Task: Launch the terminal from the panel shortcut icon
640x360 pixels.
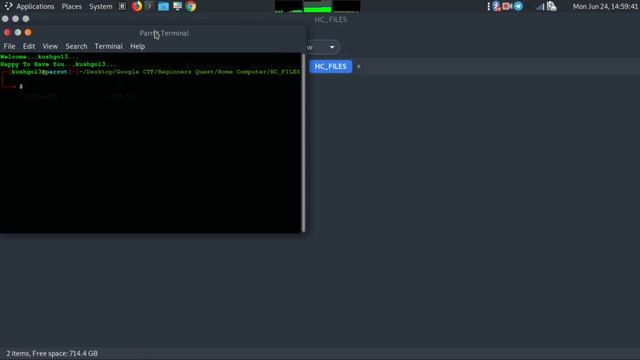Action: coord(149,6)
